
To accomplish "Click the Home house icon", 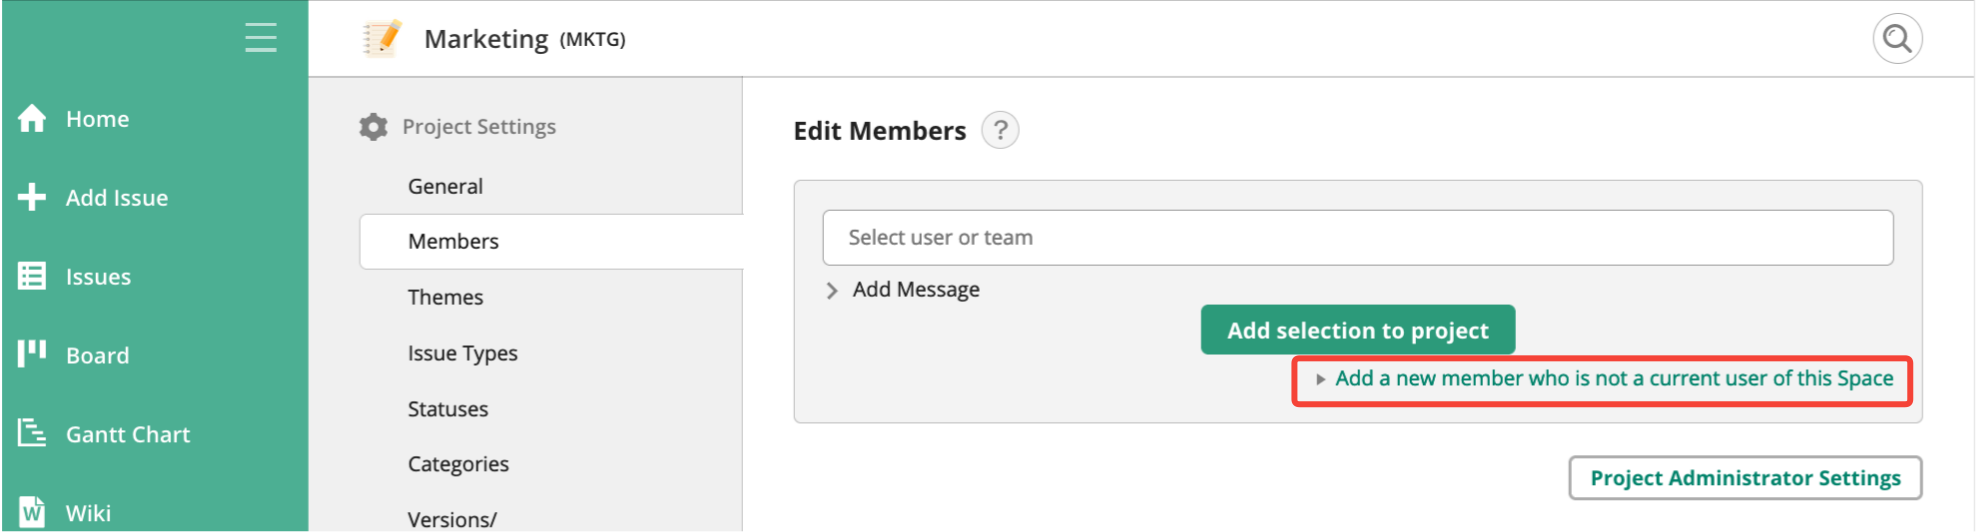I will point(32,118).
